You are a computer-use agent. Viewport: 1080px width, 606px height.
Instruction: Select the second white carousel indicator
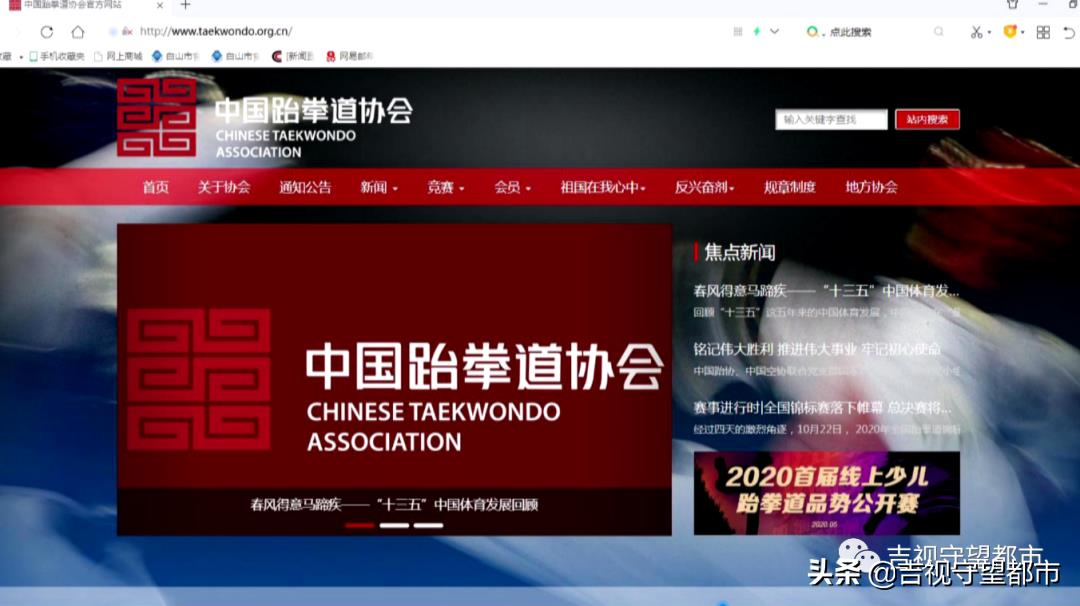(x=394, y=525)
